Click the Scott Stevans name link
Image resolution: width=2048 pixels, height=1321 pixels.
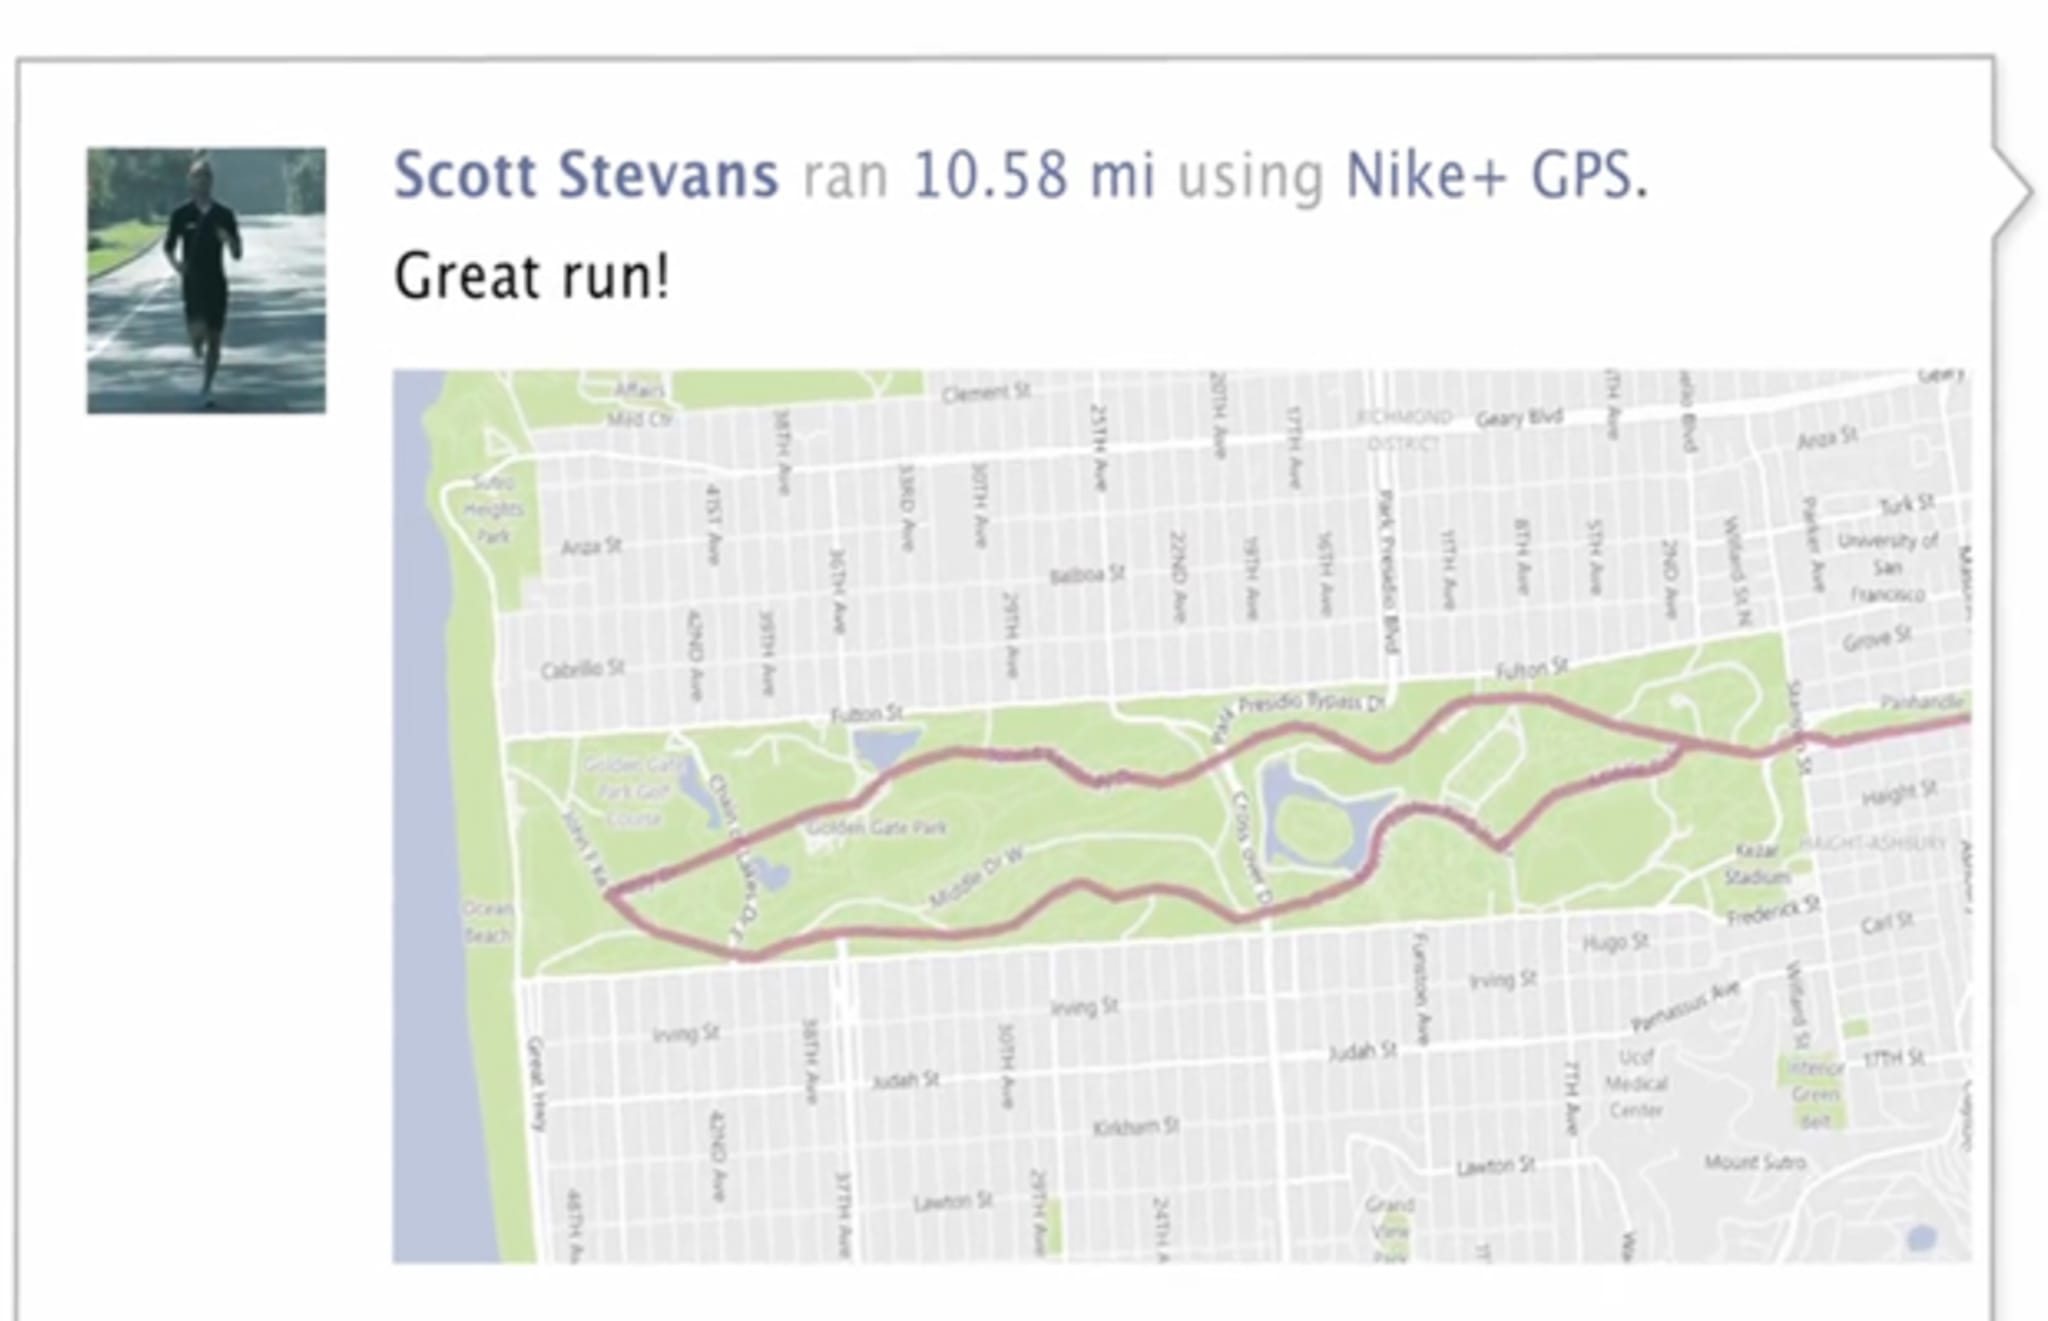(x=586, y=176)
